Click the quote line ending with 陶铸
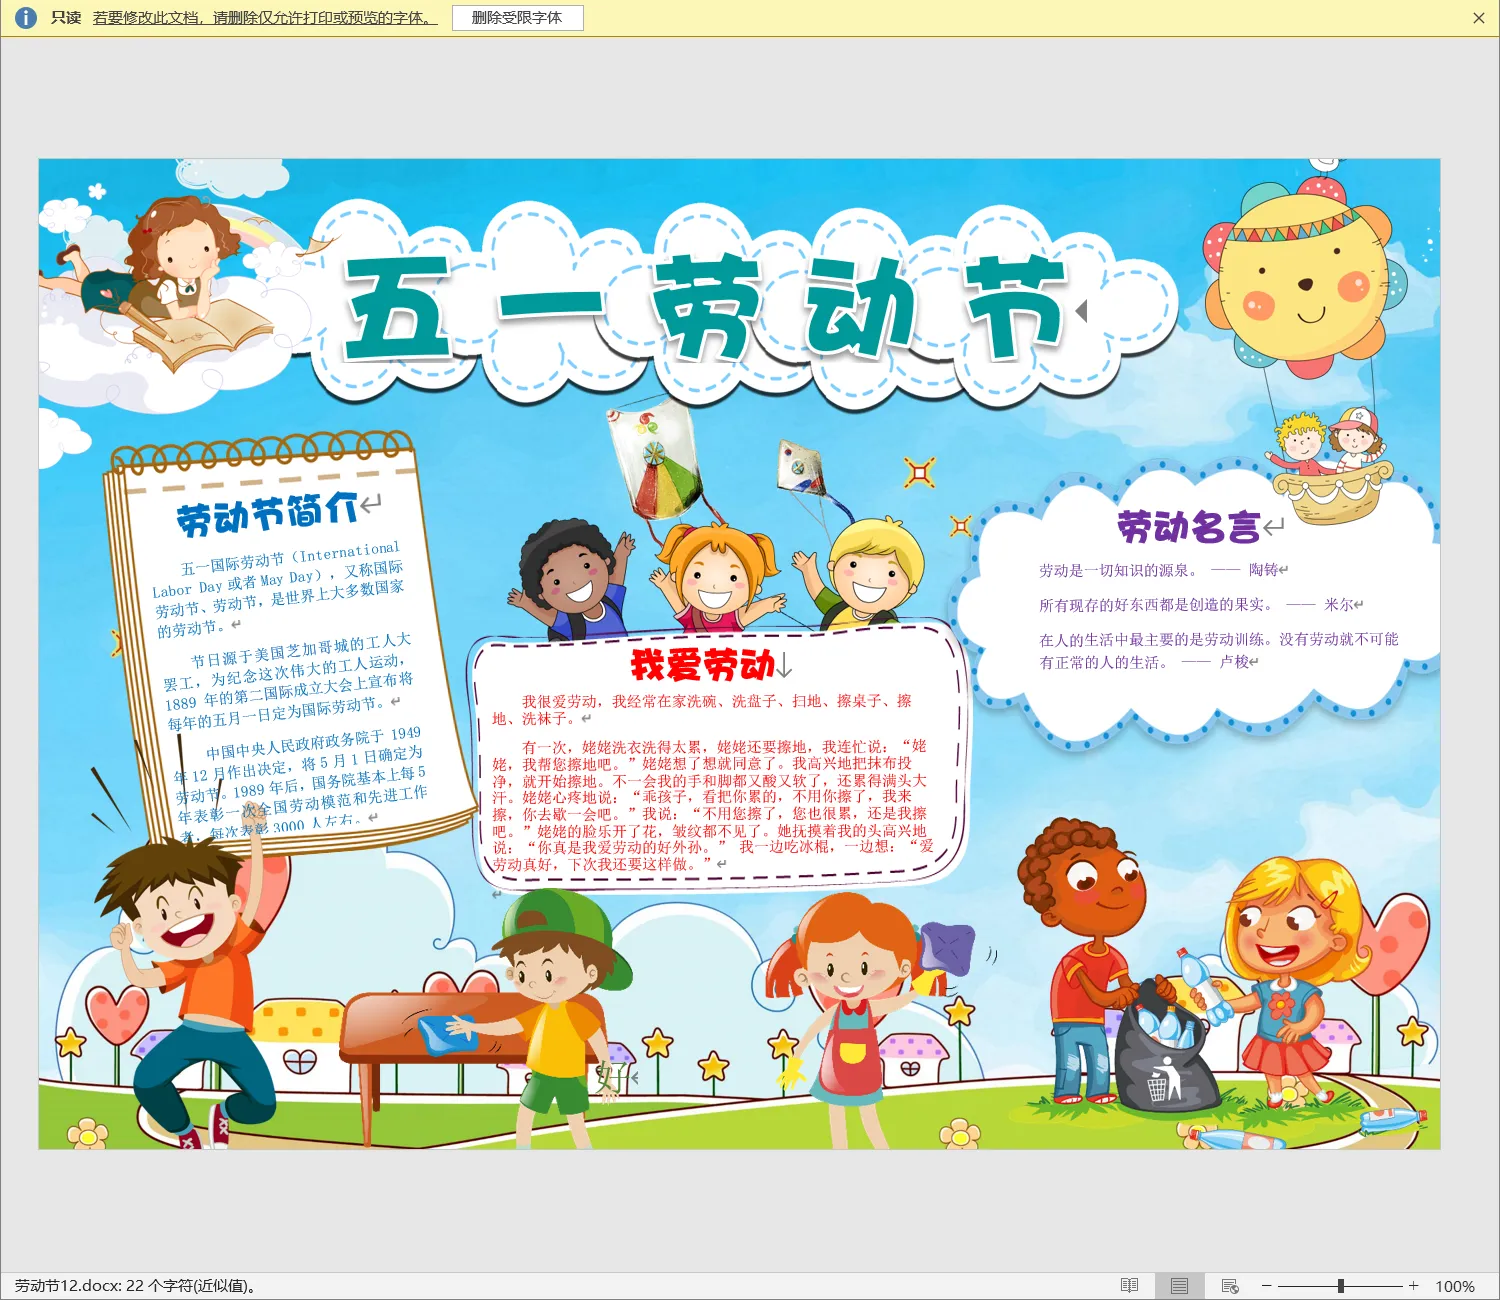Screen dimensions: 1500x1300 pyautogui.click(x=1158, y=570)
